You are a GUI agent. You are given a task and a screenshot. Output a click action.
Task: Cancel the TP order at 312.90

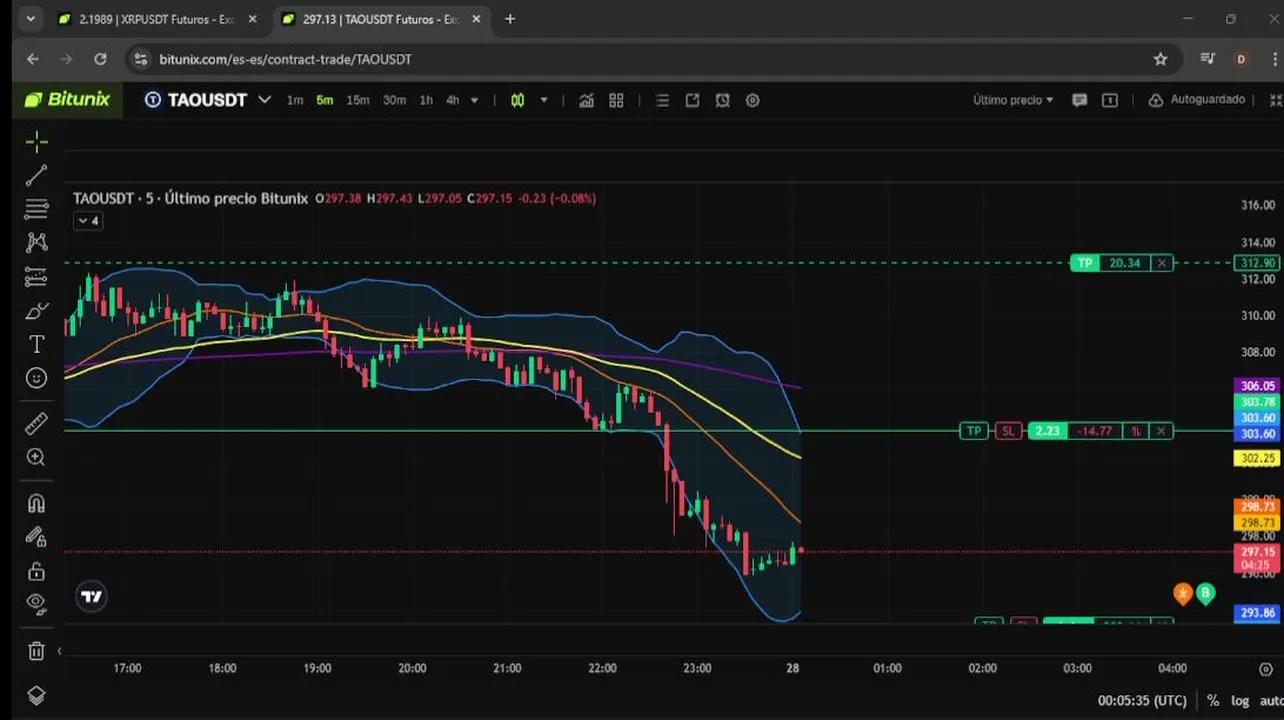(x=1161, y=263)
